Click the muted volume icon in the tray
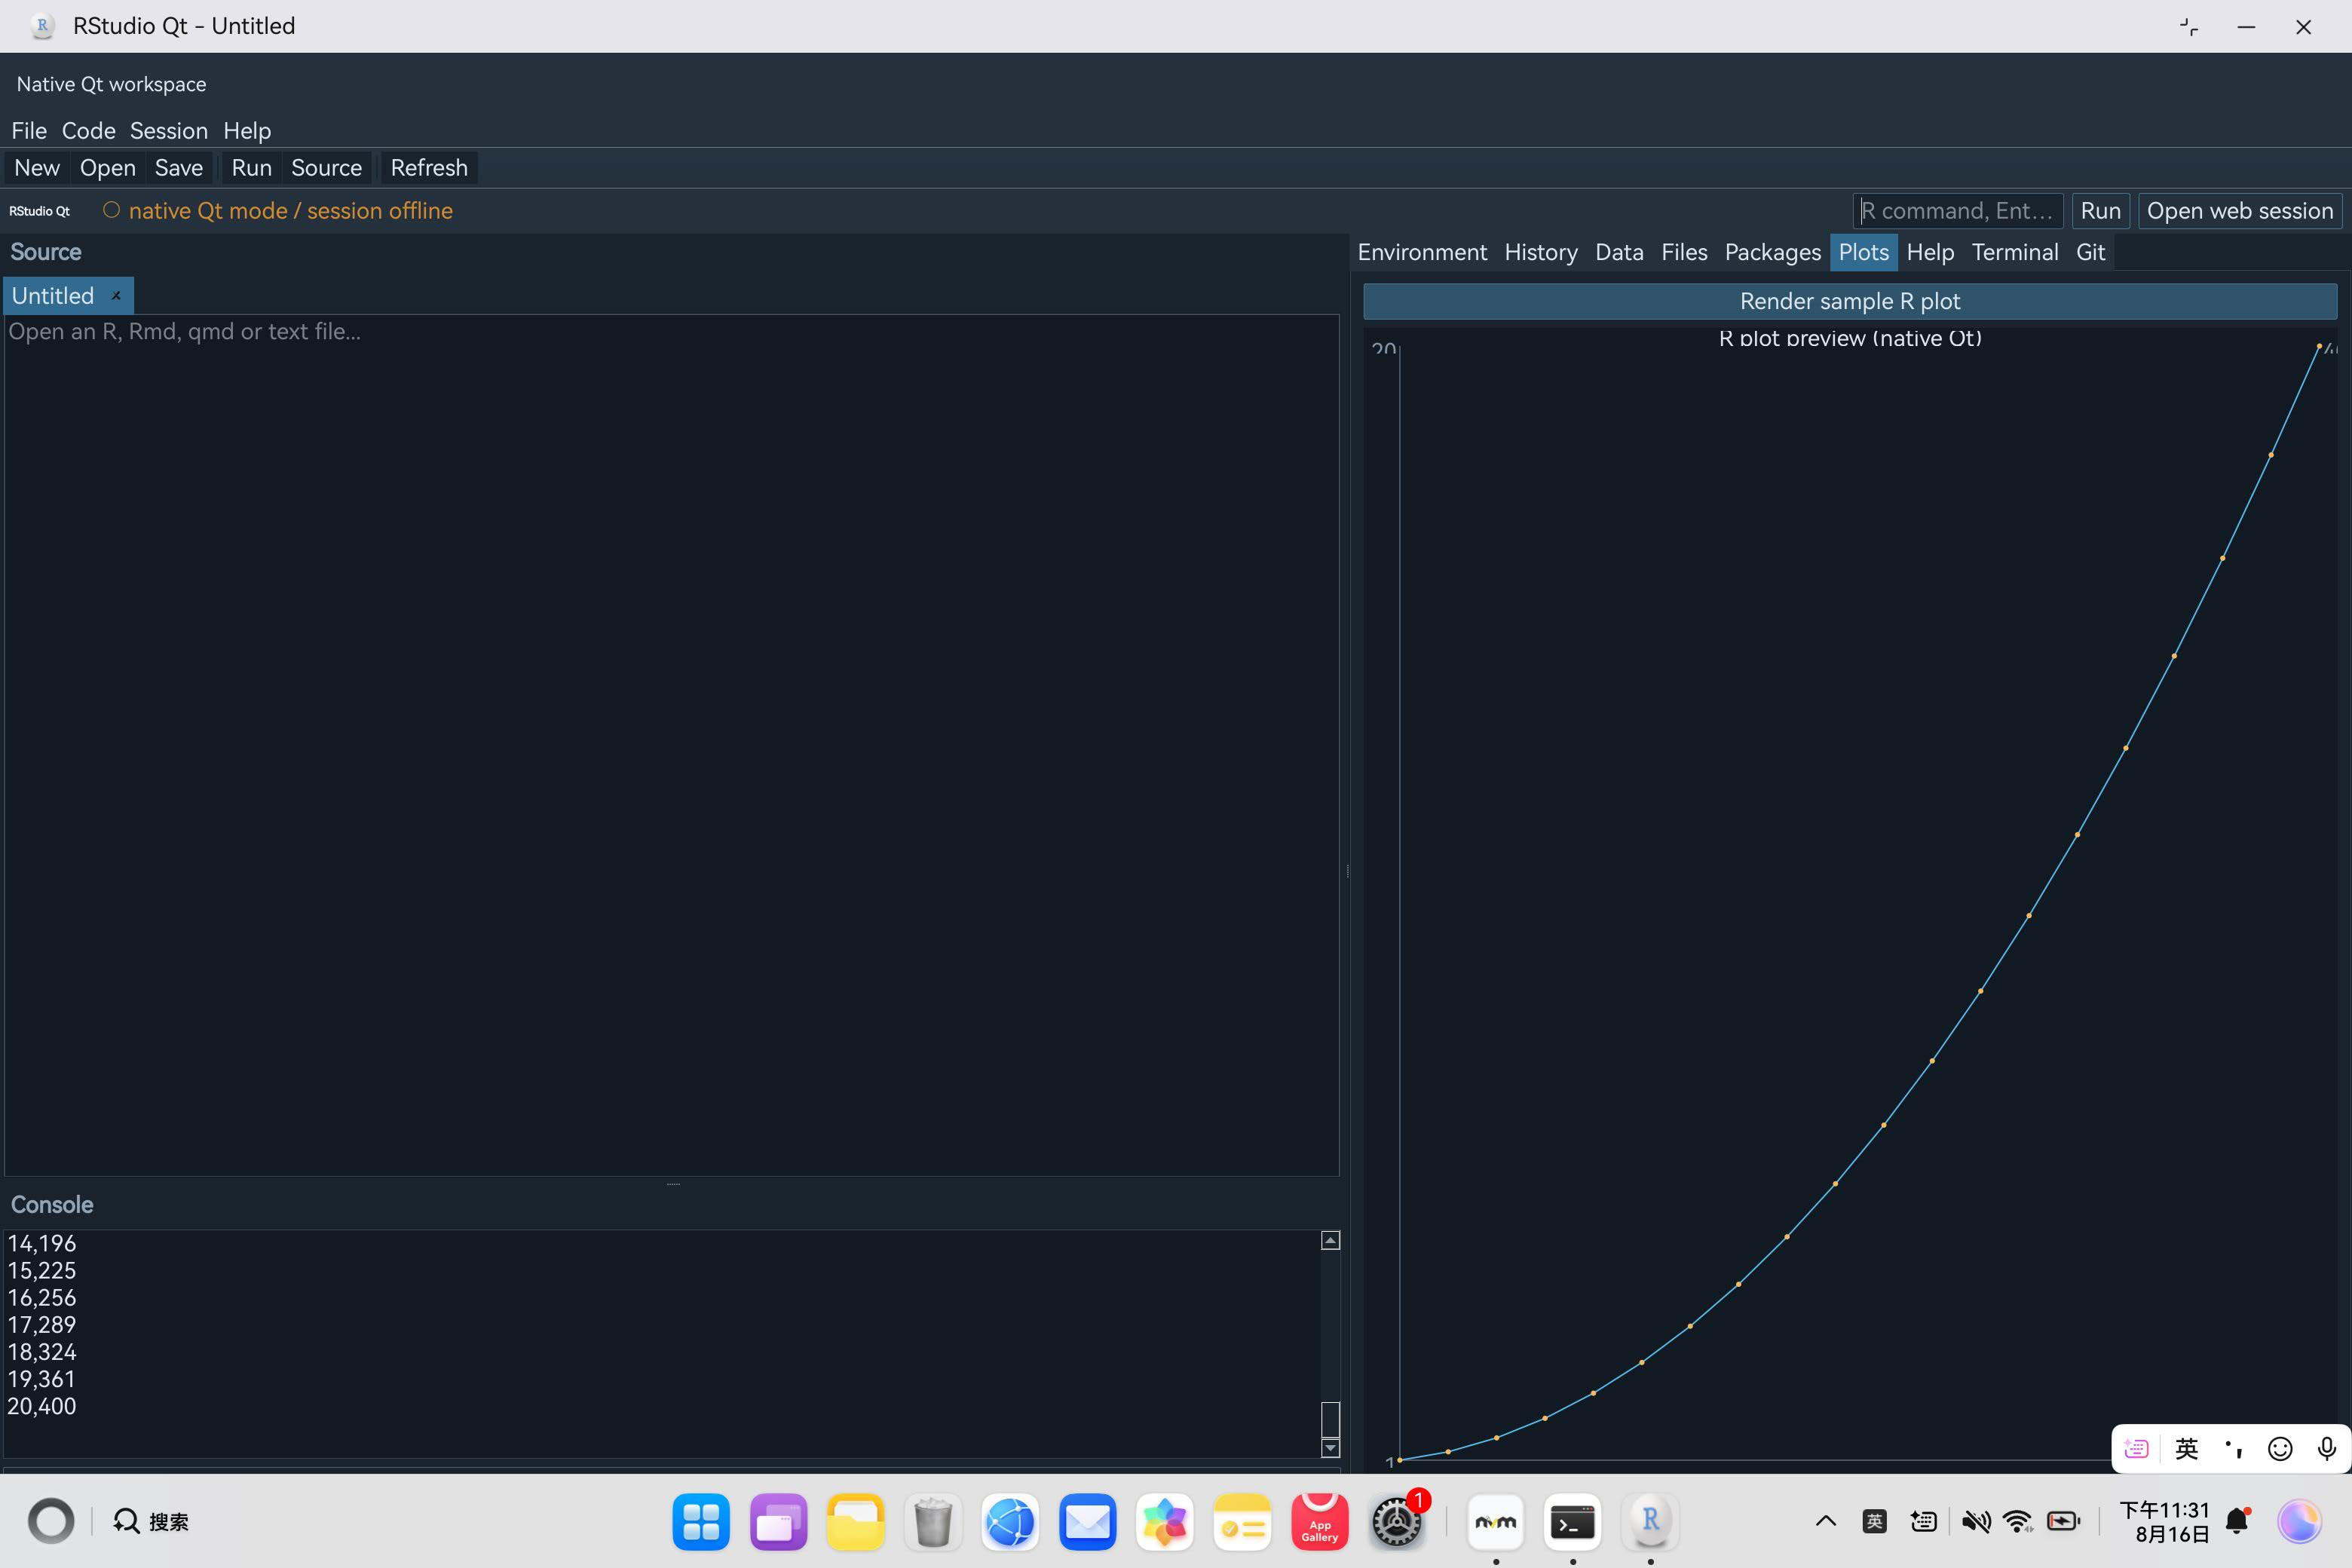The width and height of the screenshot is (2352, 1568). (x=1975, y=1521)
